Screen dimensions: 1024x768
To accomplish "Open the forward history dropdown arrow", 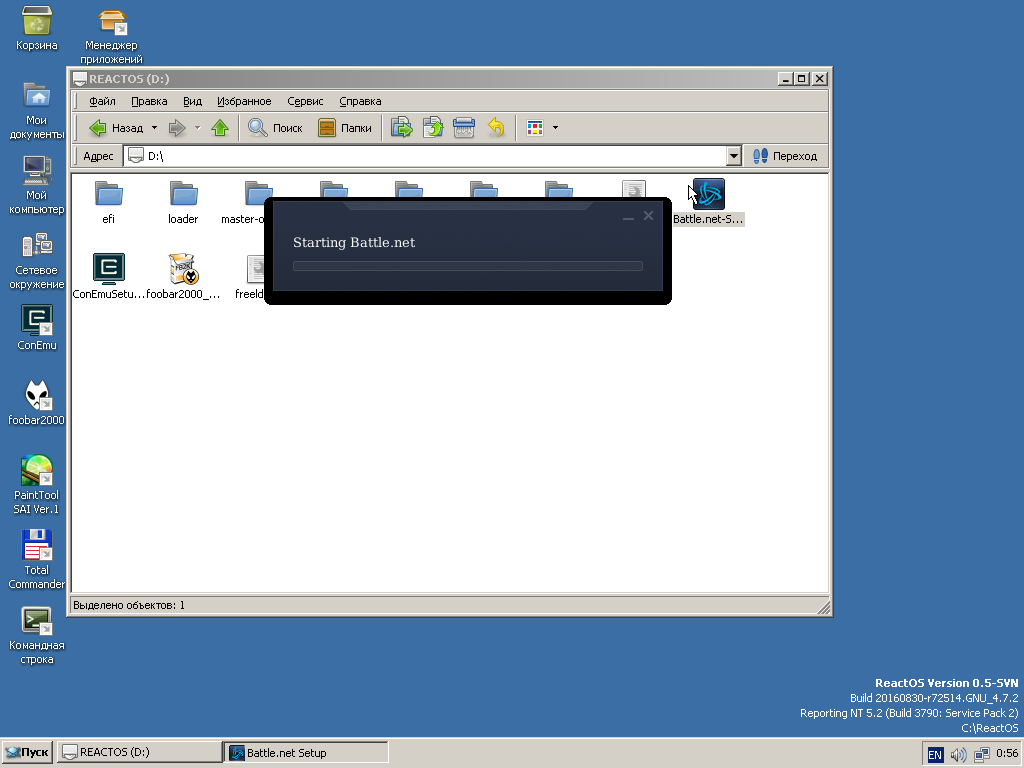I will 197,128.
